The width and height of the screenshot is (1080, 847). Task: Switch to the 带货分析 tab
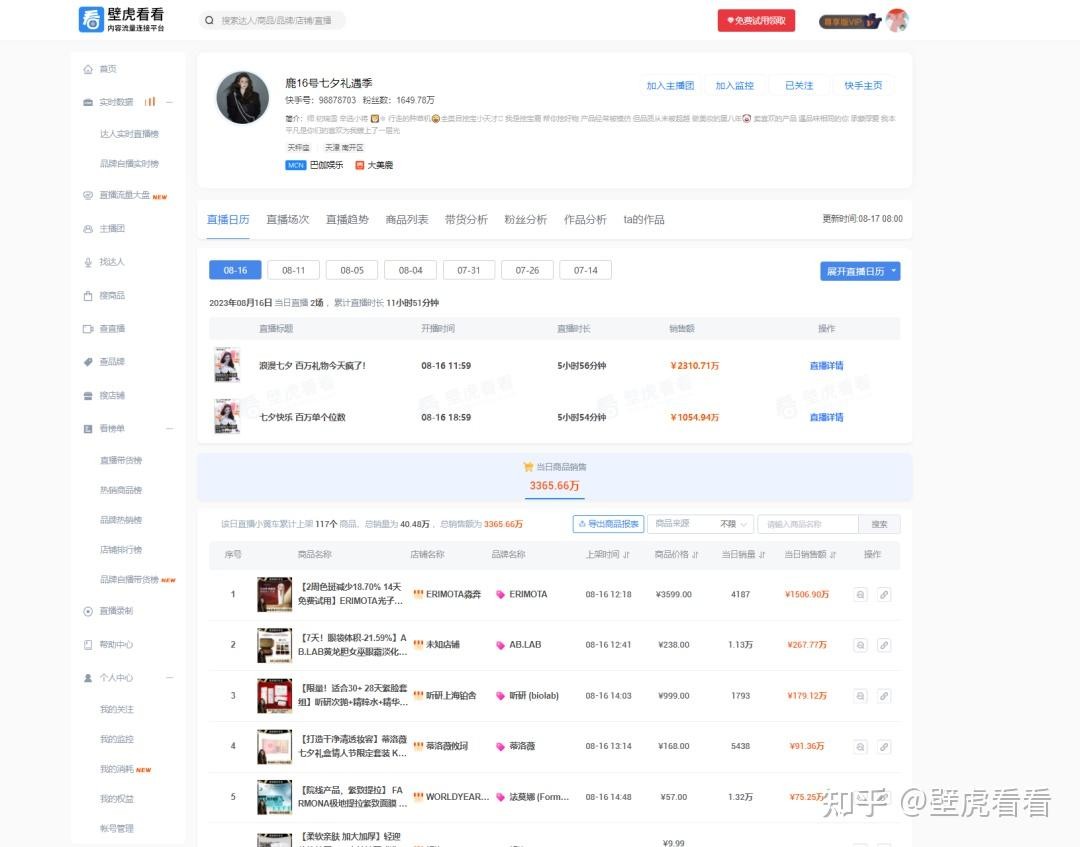[x=466, y=220]
